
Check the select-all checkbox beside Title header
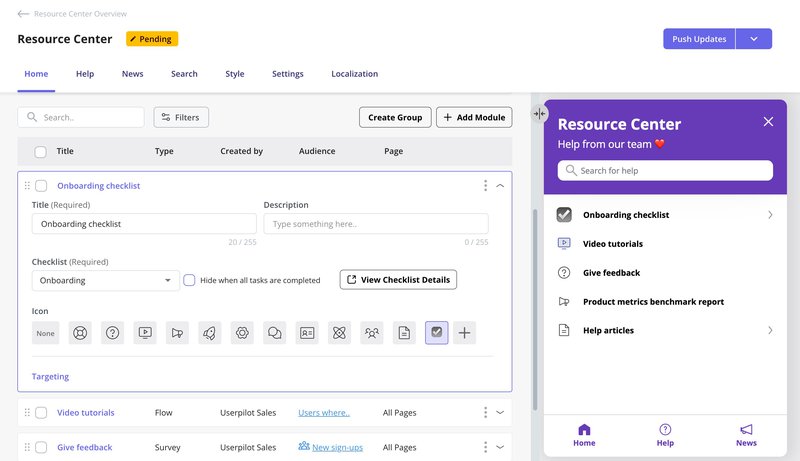41,152
